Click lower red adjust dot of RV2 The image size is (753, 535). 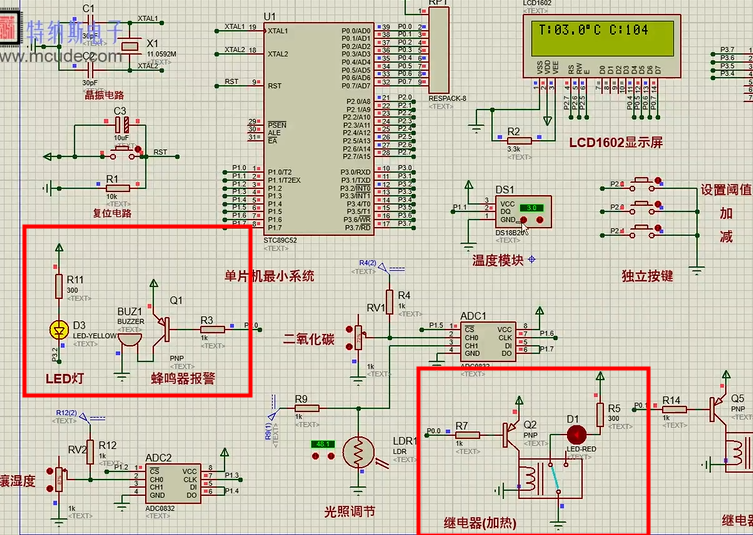pyautogui.click(x=50, y=488)
